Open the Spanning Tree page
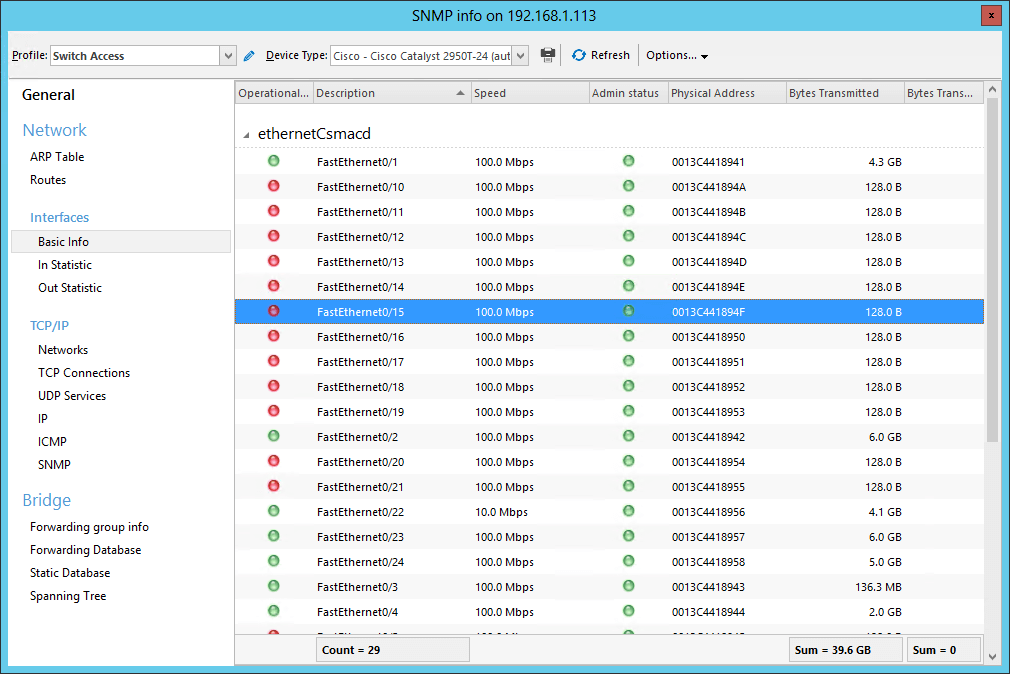This screenshot has height=674, width=1010. pos(68,596)
